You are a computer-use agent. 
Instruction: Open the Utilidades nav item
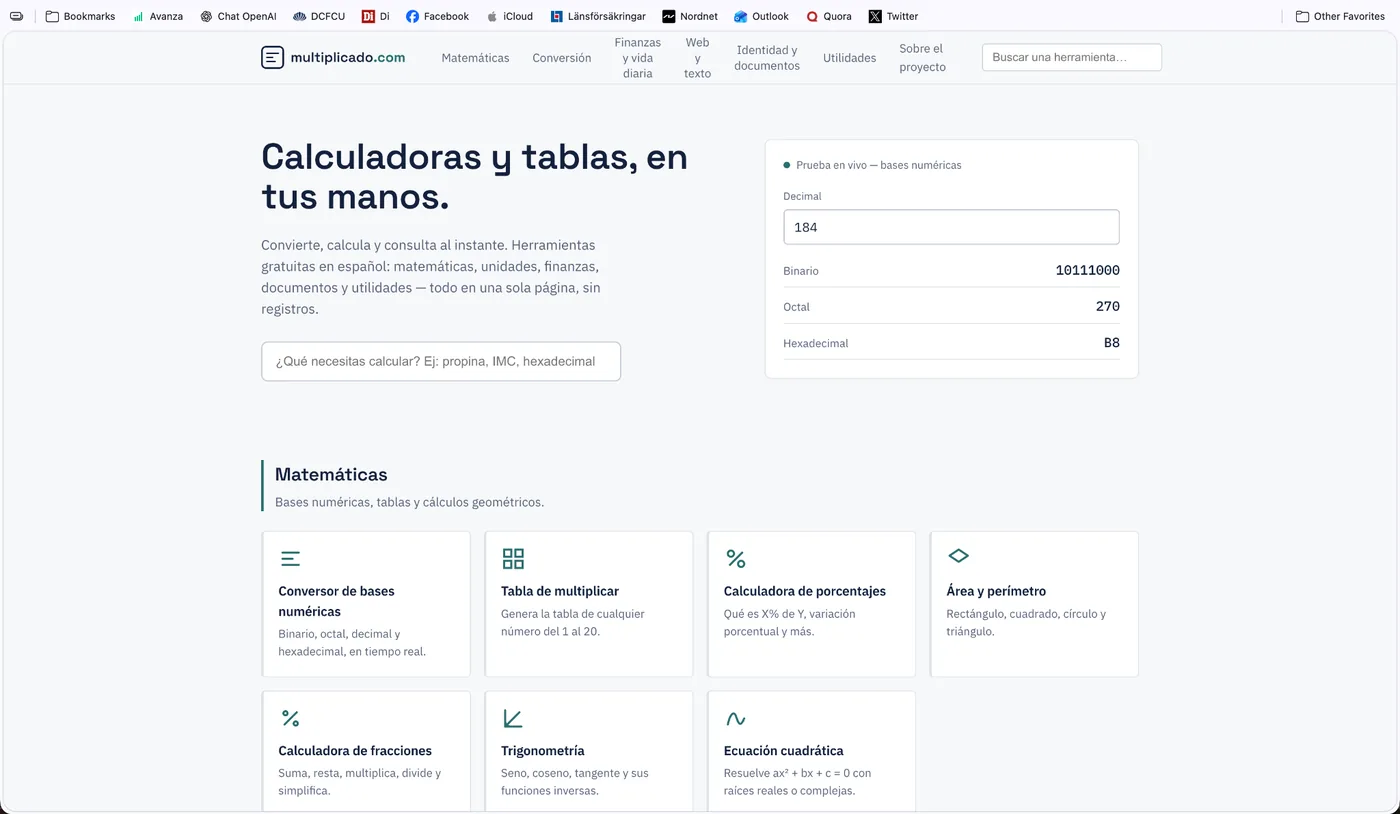[x=850, y=58]
